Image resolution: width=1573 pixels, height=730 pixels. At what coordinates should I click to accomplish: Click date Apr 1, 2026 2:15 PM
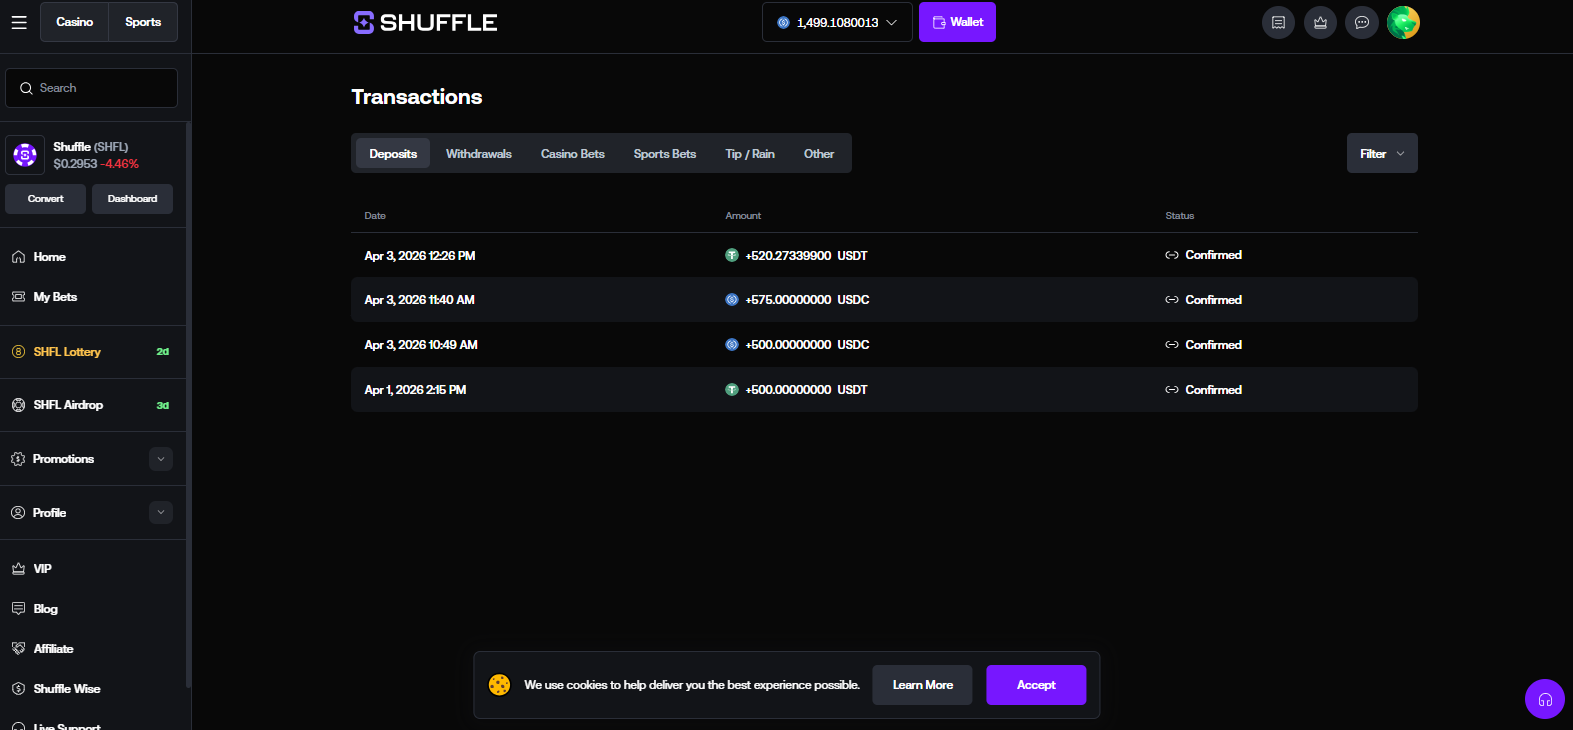pos(415,390)
